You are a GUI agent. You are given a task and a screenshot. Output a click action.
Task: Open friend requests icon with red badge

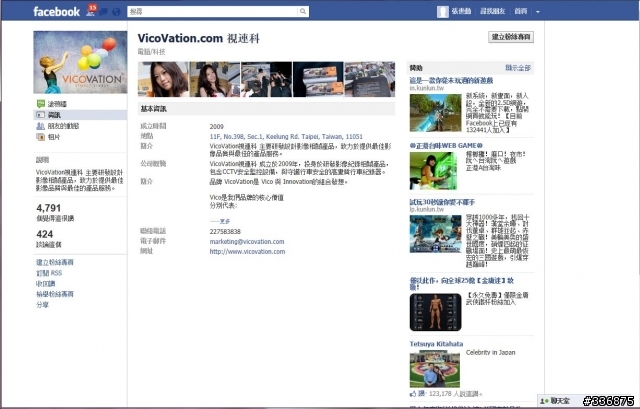pos(91,11)
